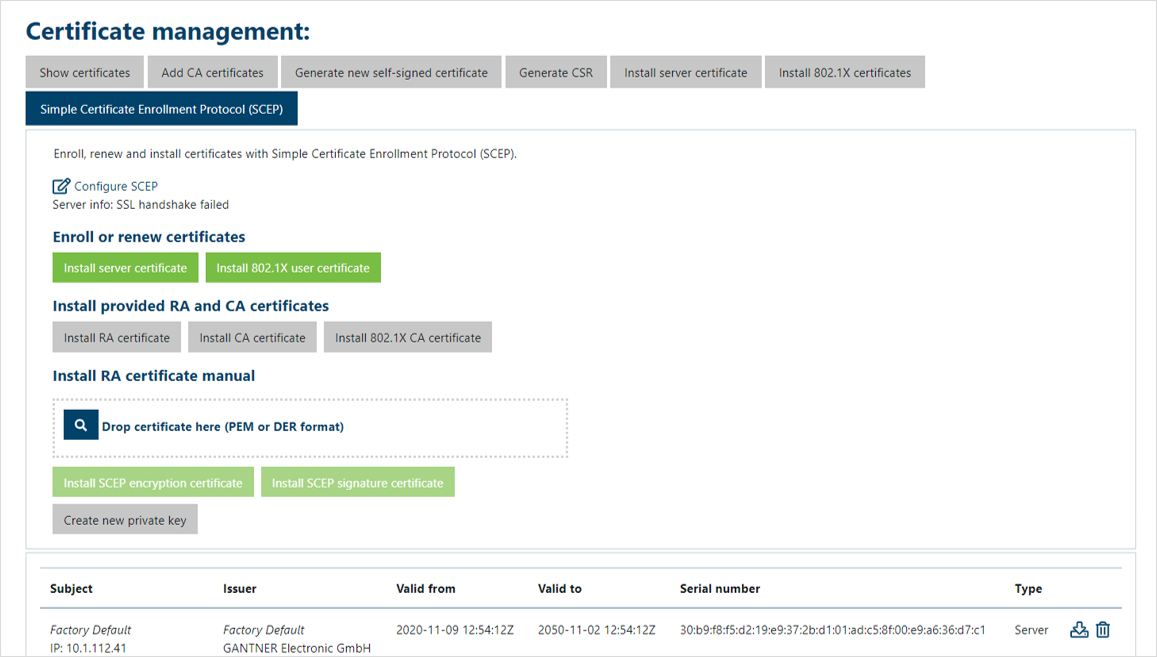Click Install 802.1X CA certificate button

[408, 337]
